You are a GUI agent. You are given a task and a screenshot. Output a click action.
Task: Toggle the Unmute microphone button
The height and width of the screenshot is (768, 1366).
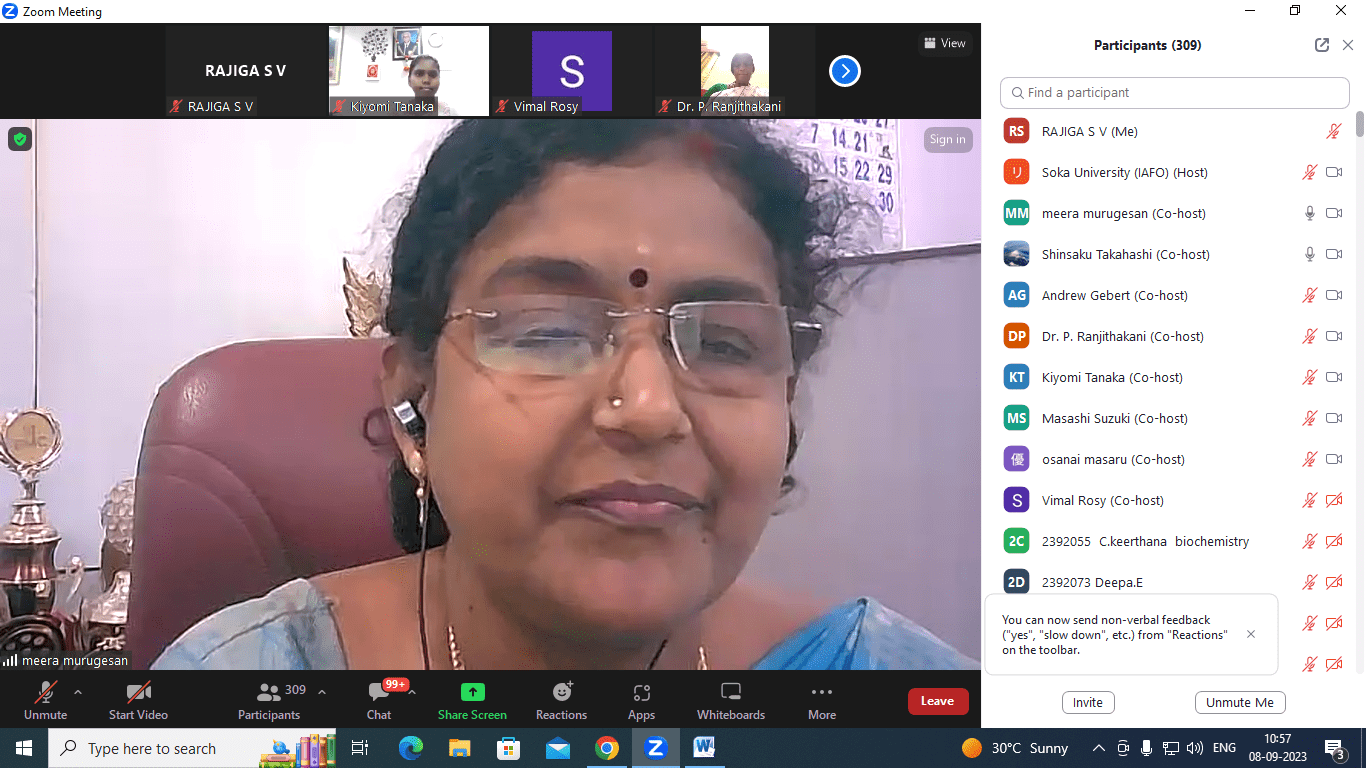(45, 700)
